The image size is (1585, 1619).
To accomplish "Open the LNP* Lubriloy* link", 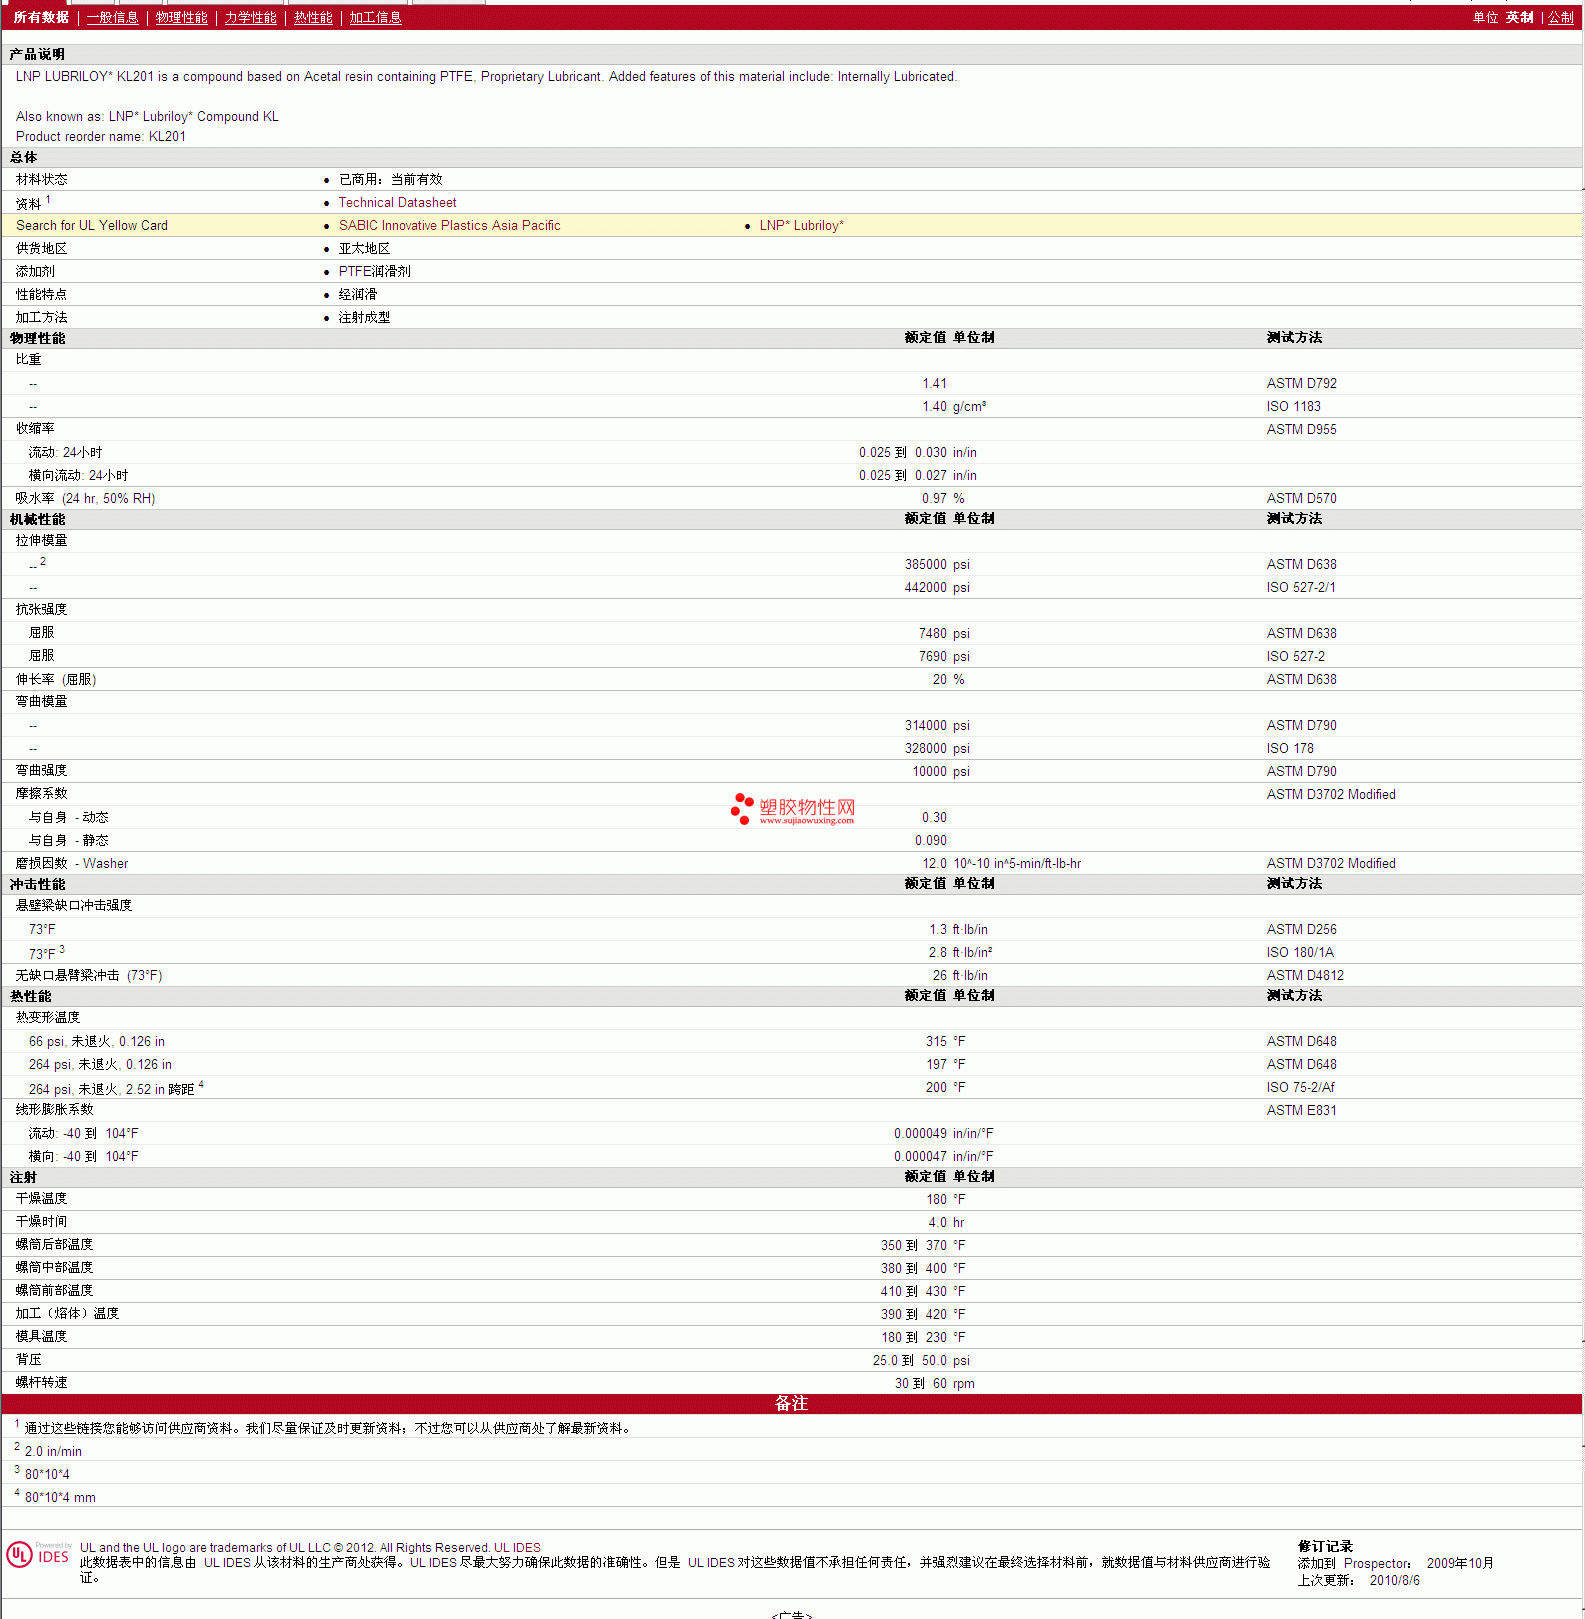I will [801, 226].
